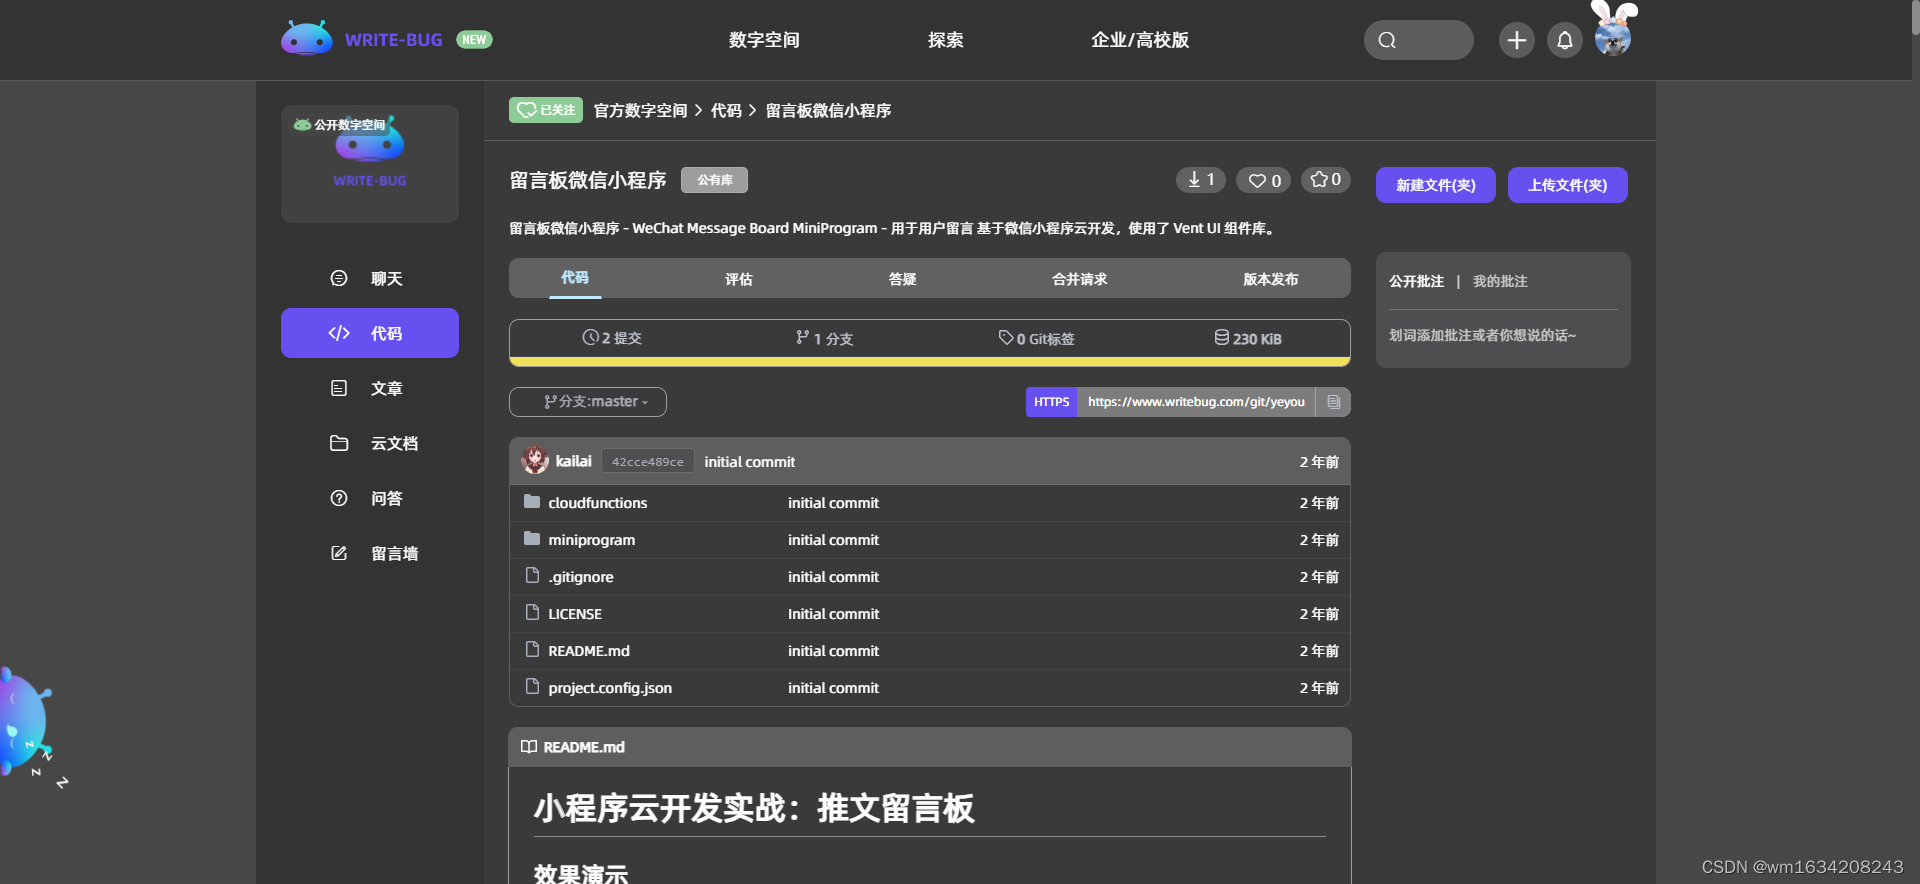The width and height of the screenshot is (1920, 884).
Task: Click the README.md book icon
Action: [x=529, y=747]
